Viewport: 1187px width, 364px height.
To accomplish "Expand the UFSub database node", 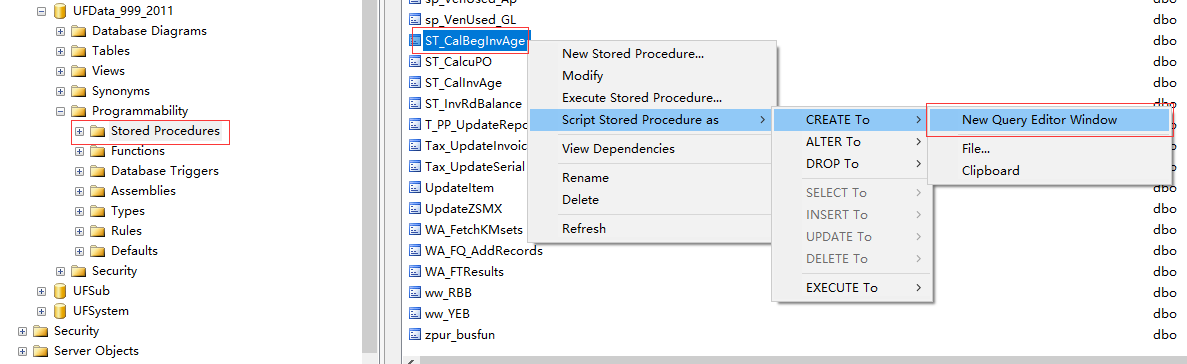I will 42,291.
